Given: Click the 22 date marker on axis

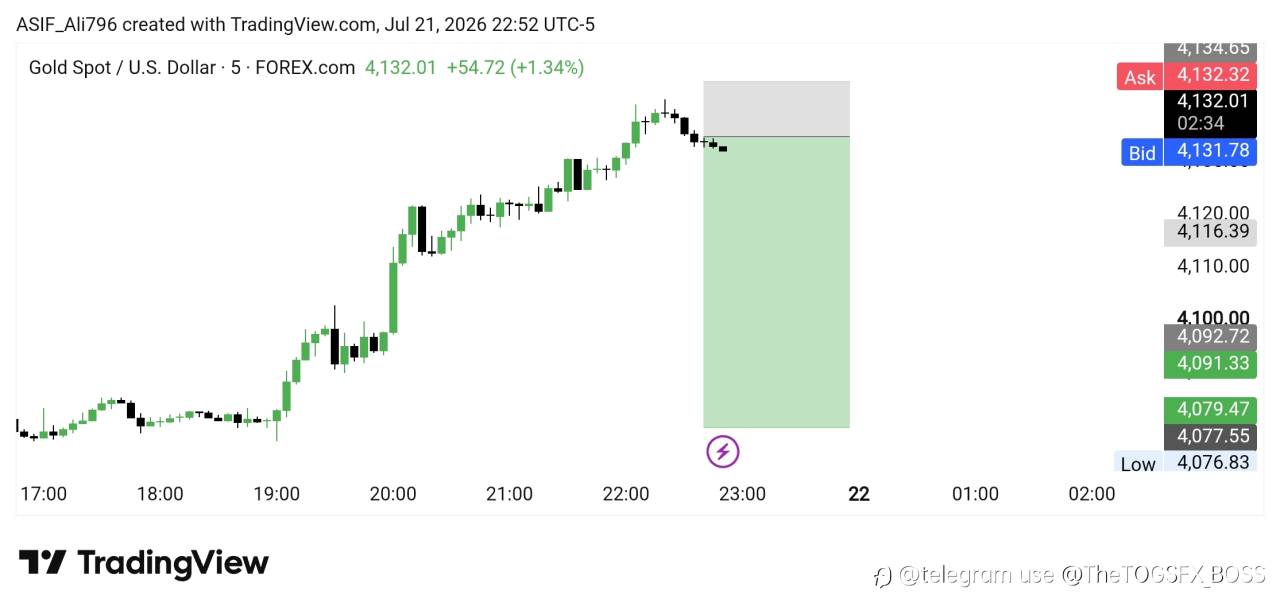Looking at the screenshot, I should 859,494.
